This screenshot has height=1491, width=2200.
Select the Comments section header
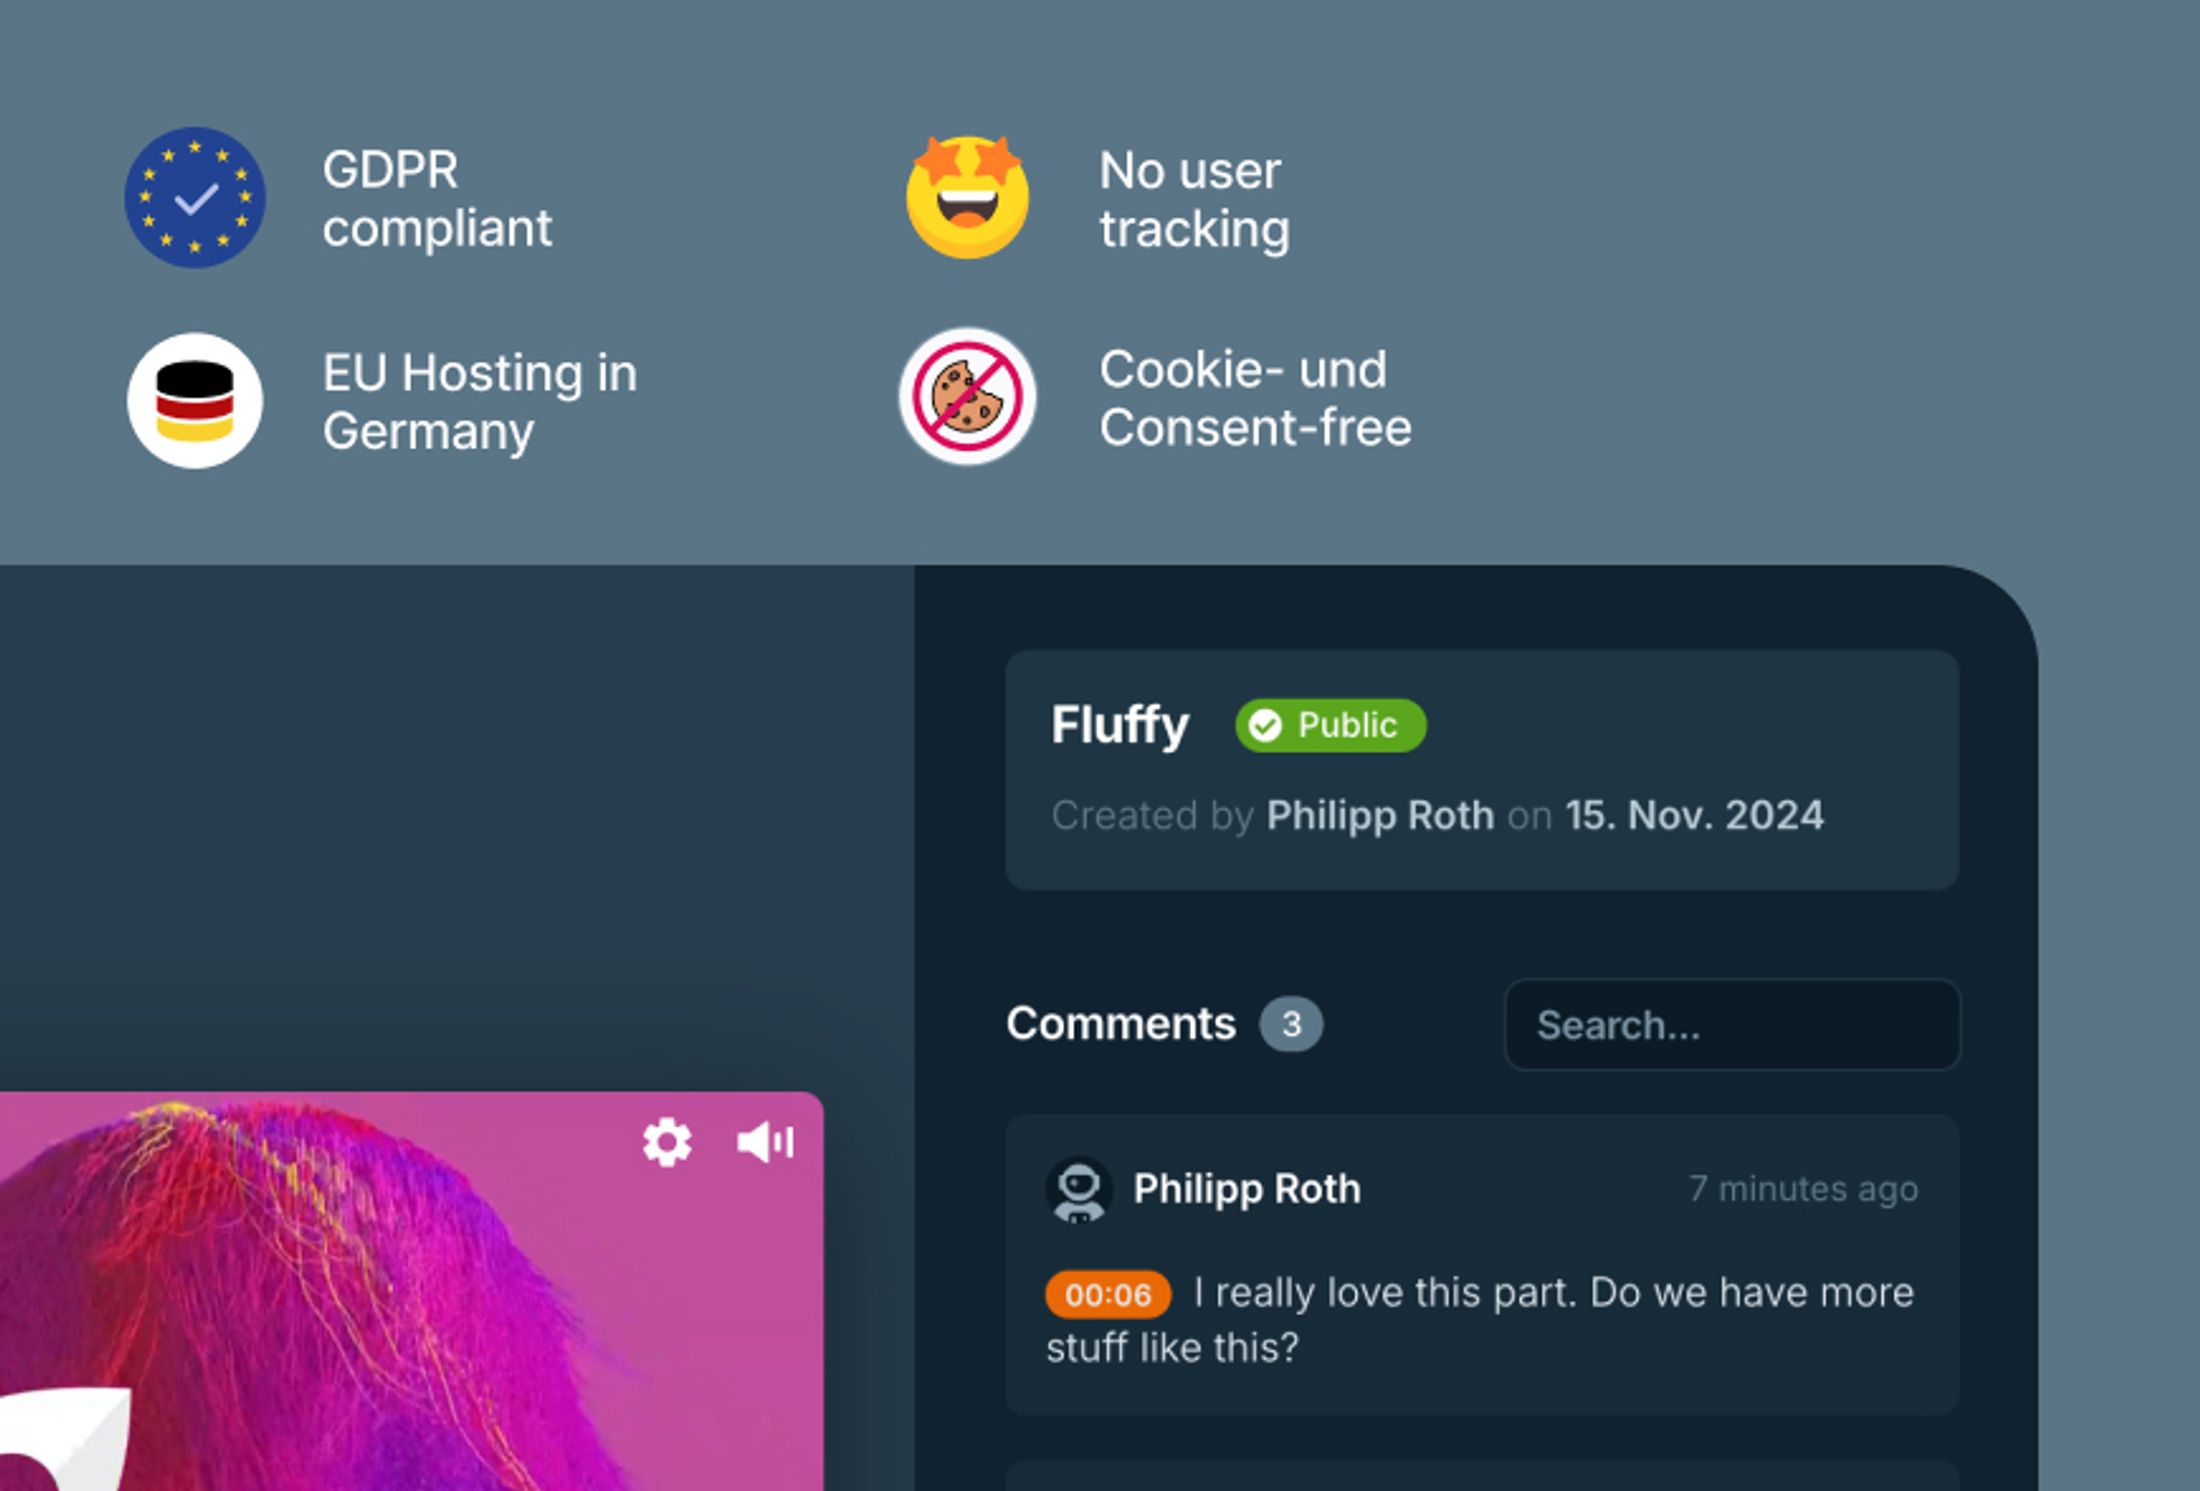tap(1120, 1024)
